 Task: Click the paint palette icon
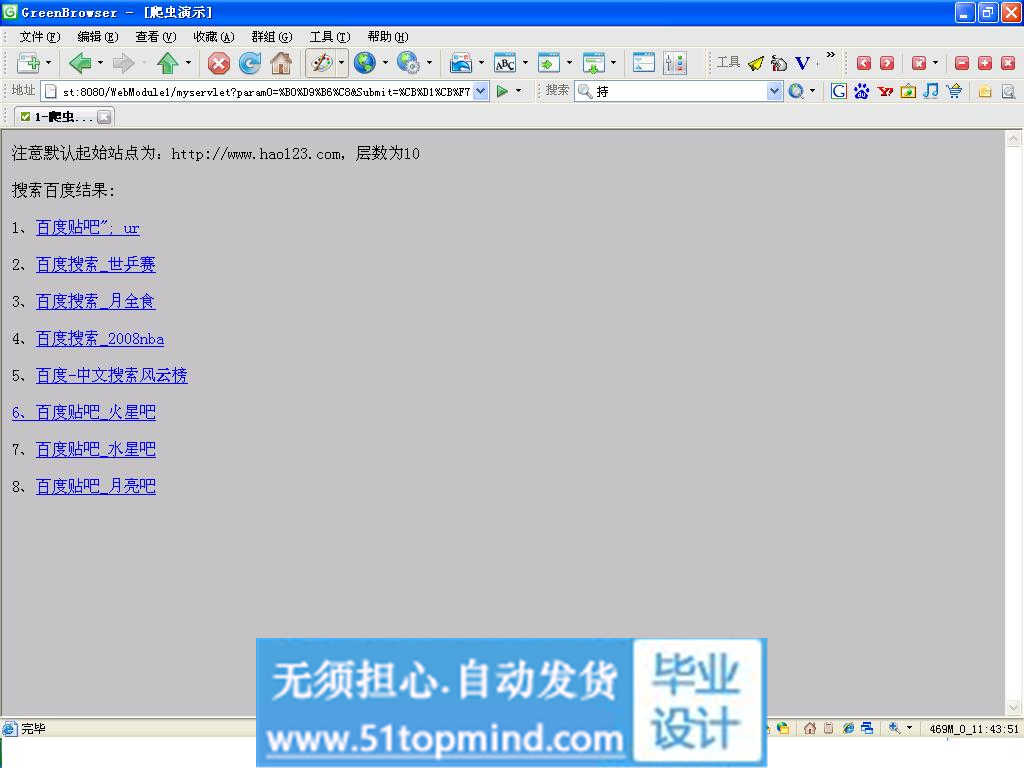pyautogui.click(x=321, y=63)
